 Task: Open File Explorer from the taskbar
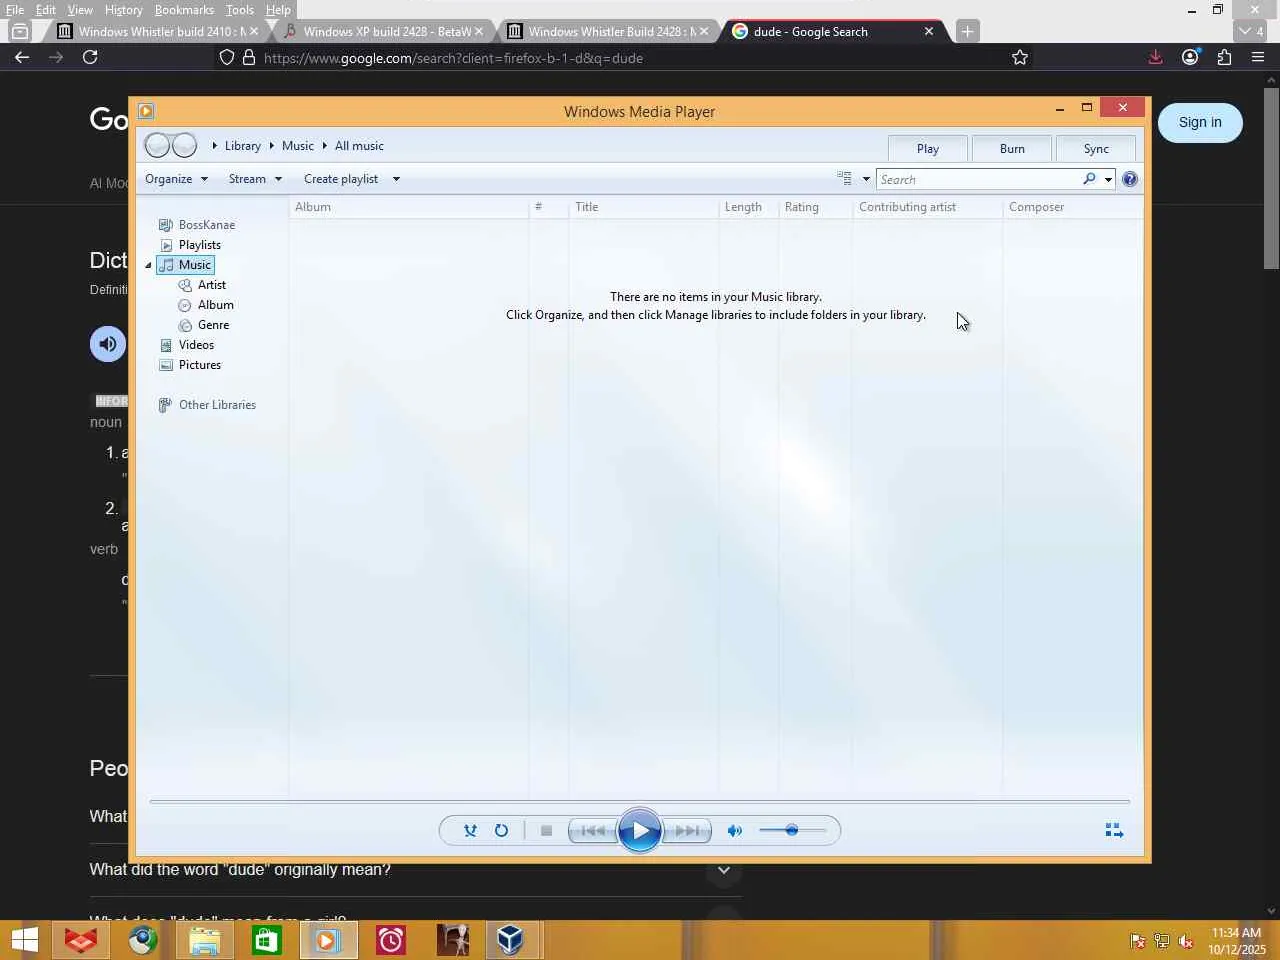[204, 940]
